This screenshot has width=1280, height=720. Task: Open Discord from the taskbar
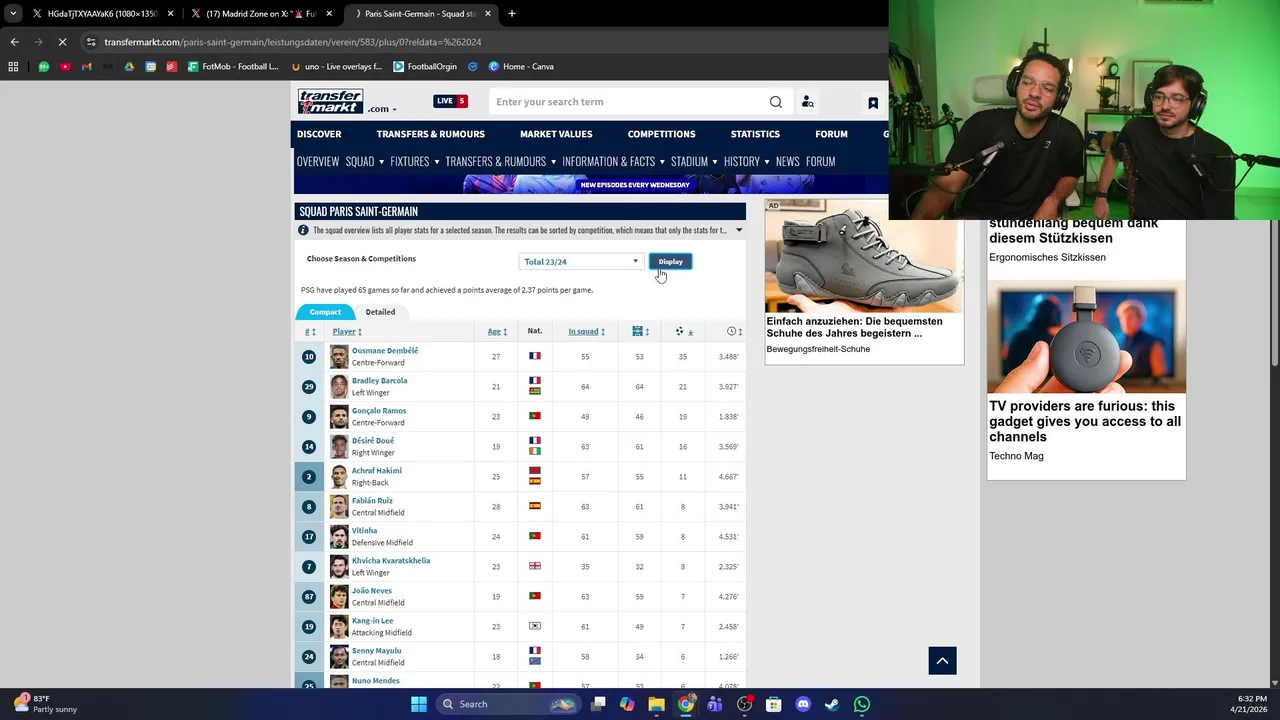tap(803, 704)
